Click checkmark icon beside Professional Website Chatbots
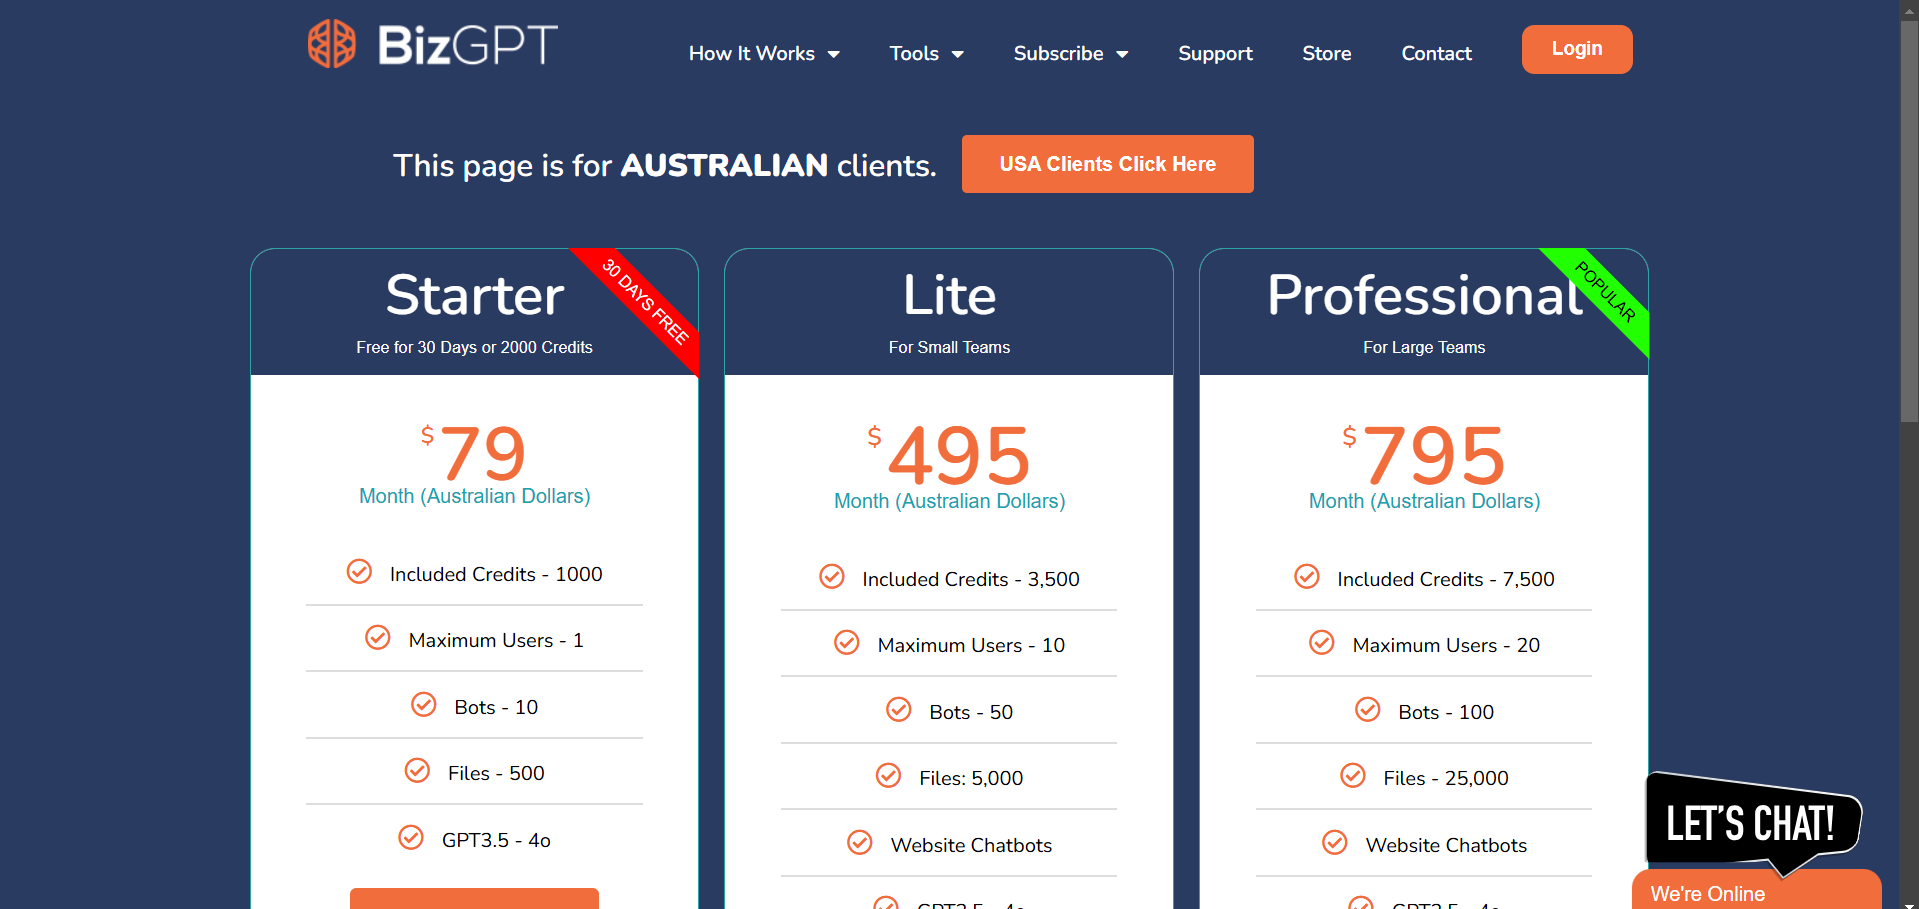Screen dimensions: 1919x909 pos(1335,842)
